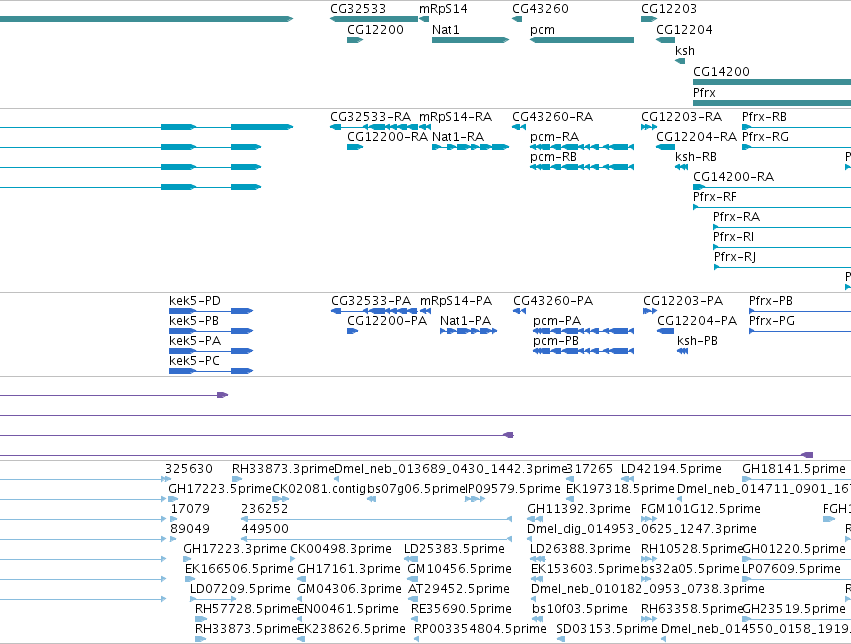Select the CG12200-RA transcript label
Viewport: 851px width, 644px height.
pyautogui.click(x=388, y=137)
